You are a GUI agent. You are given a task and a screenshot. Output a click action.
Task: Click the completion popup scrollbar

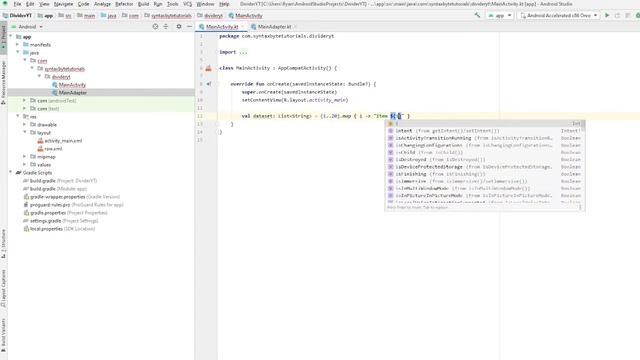[584, 127]
